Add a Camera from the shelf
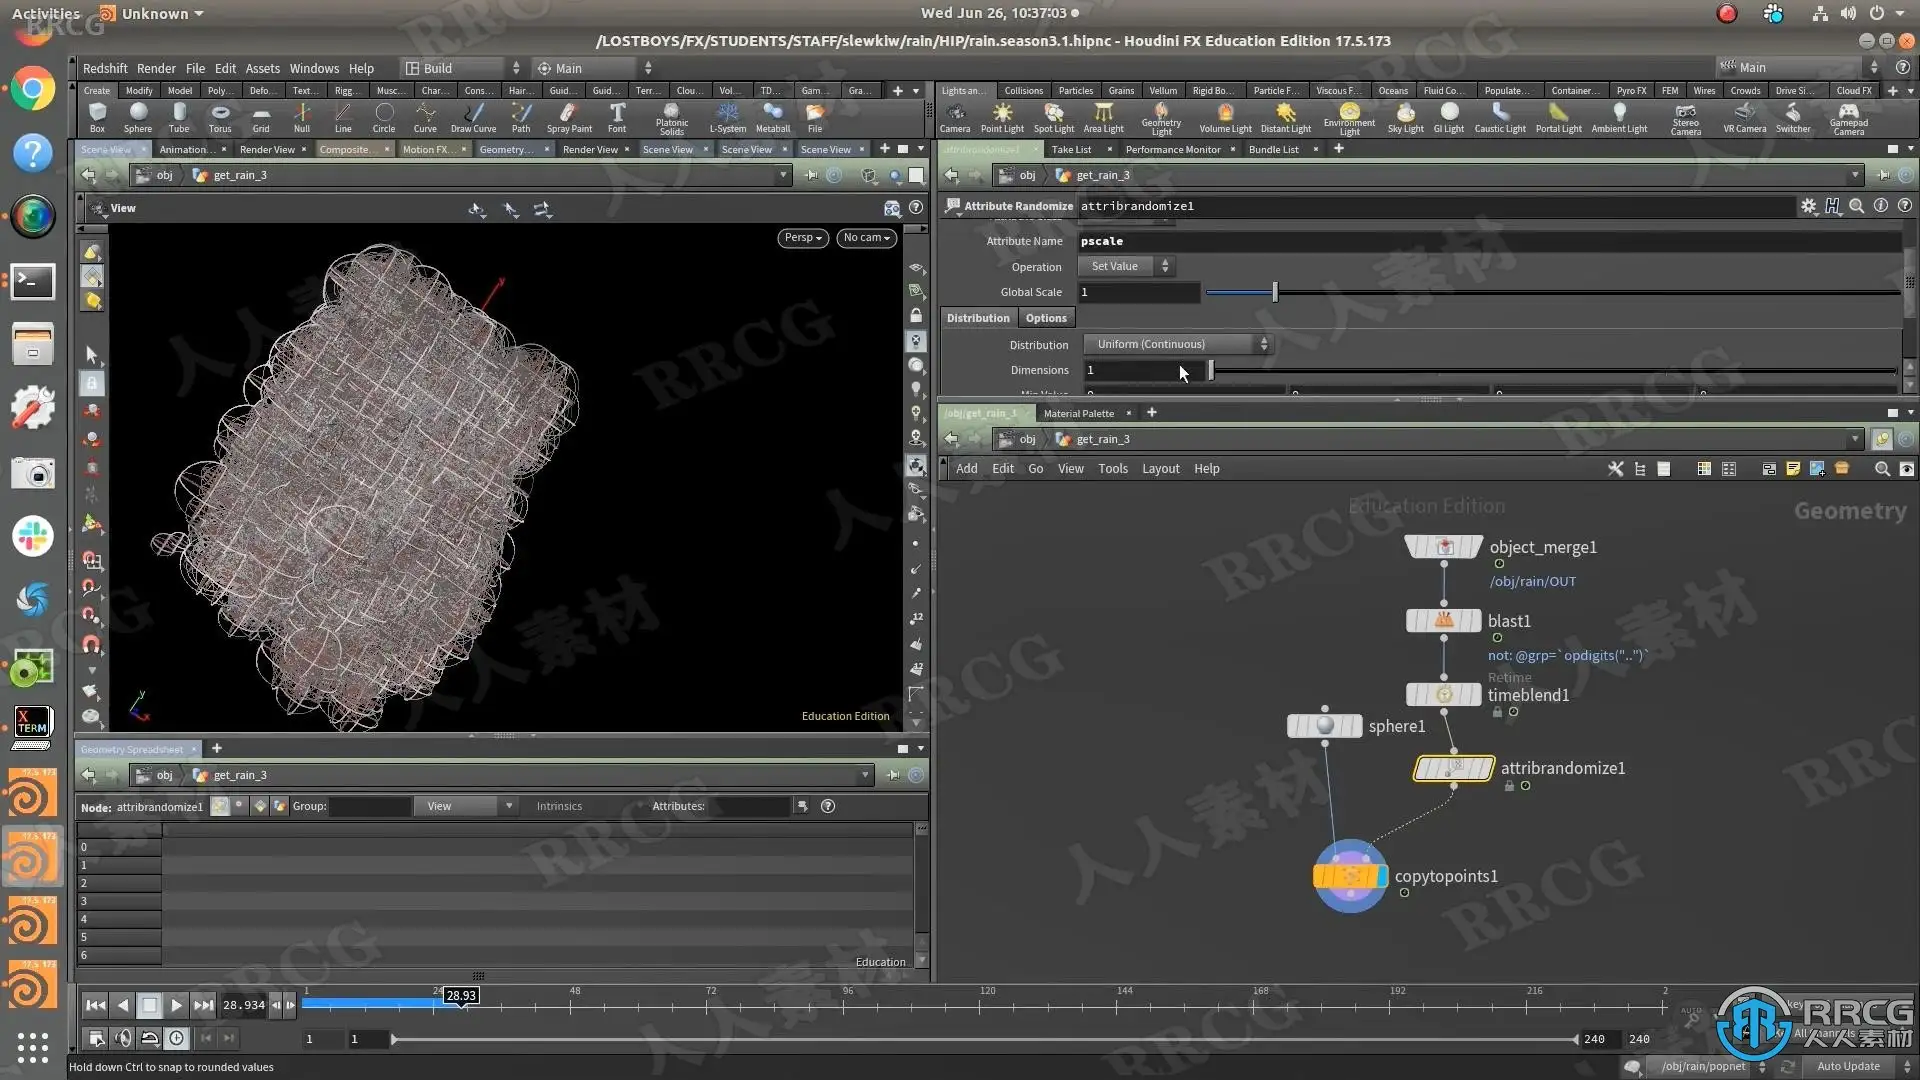 955,117
